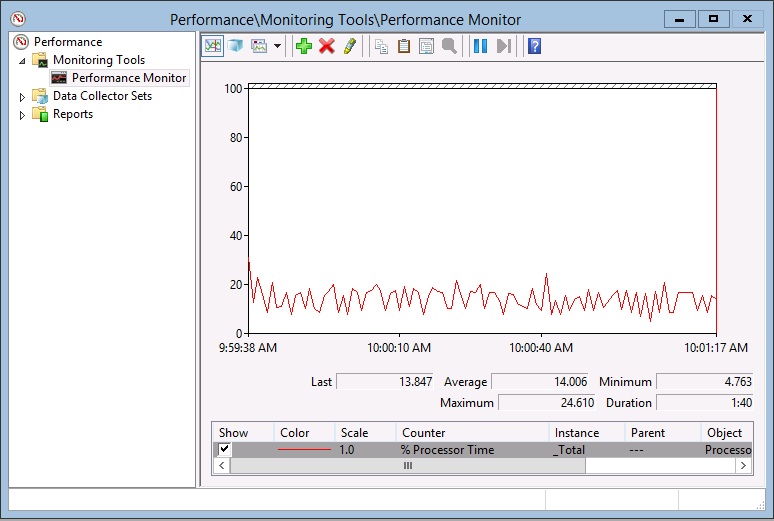Add a counter with the green plus
This screenshot has width=774, height=521.
click(x=304, y=46)
